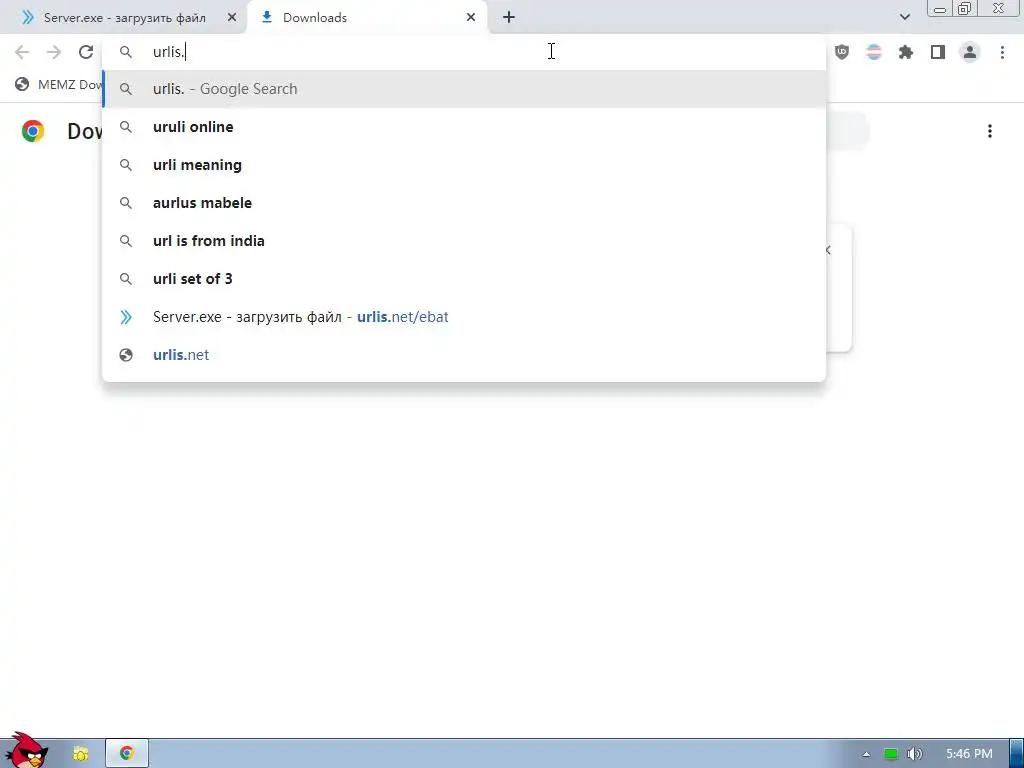Click the Show desktop strip
1024x768 pixels.
point(1017,754)
